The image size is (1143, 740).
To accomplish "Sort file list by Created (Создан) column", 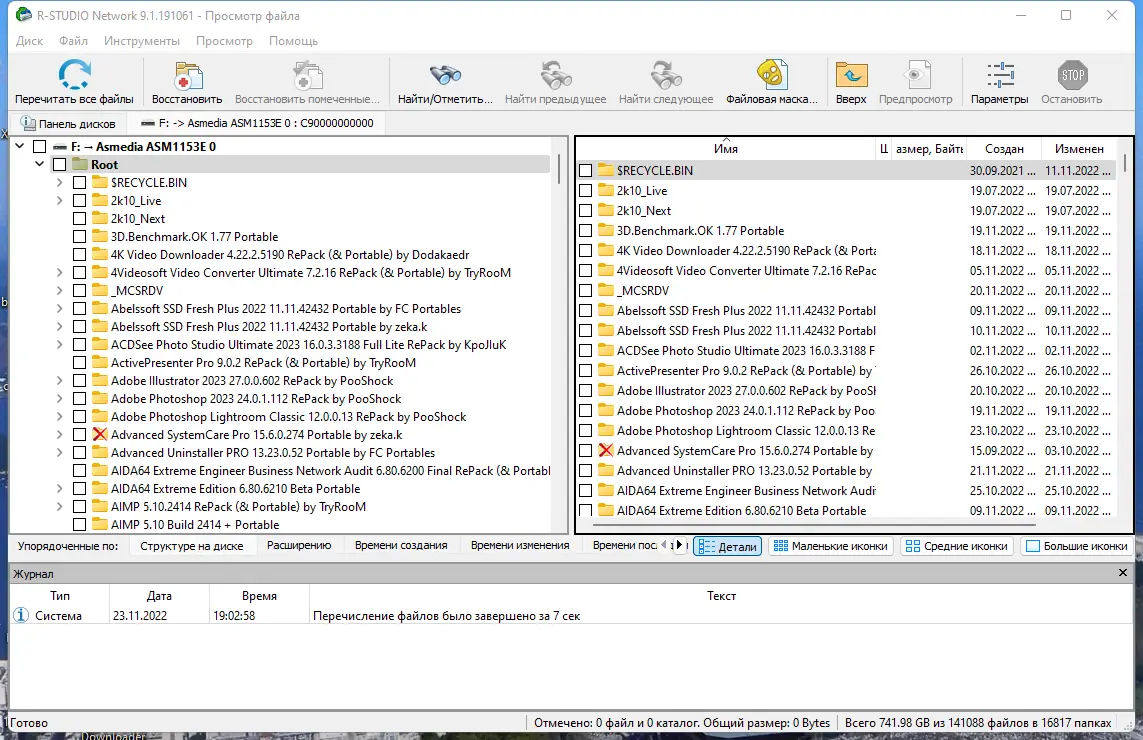I will pyautogui.click(x=1004, y=149).
